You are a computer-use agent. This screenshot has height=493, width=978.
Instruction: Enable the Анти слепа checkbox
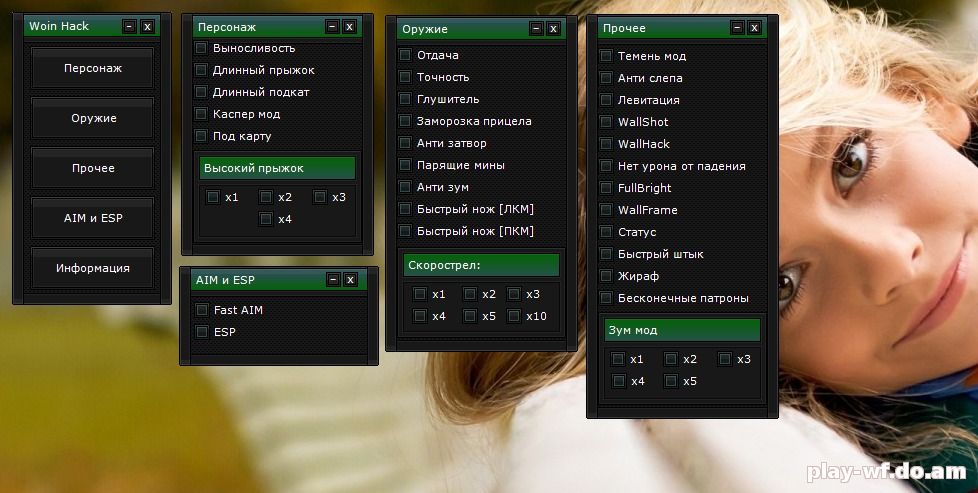click(x=606, y=78)
